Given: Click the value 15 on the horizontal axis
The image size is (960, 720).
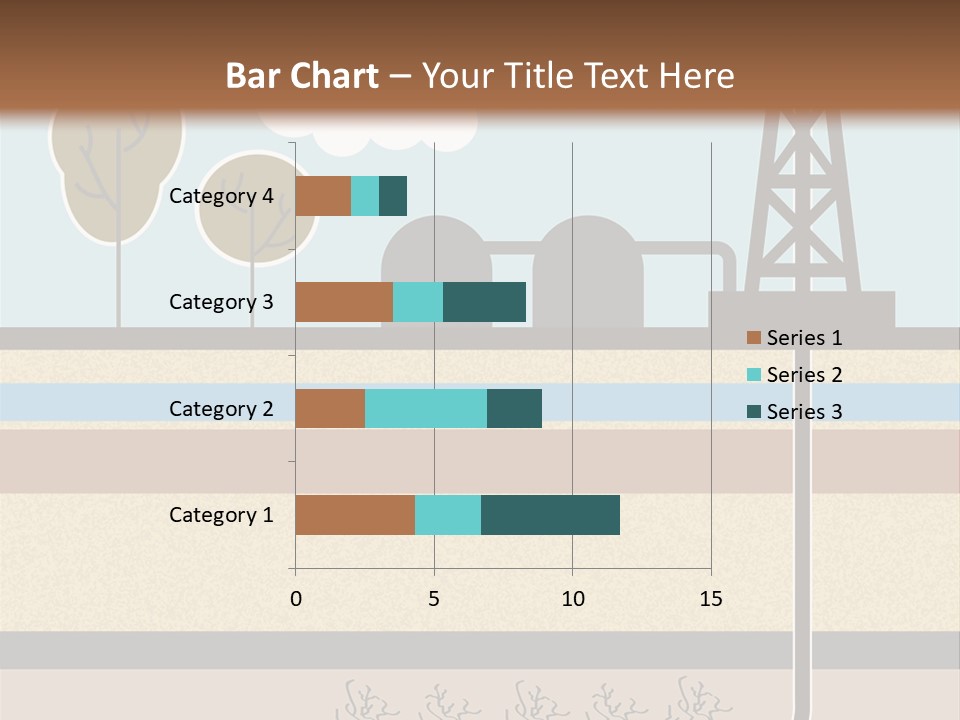Looking at the screenshot, I should (711, 599).
